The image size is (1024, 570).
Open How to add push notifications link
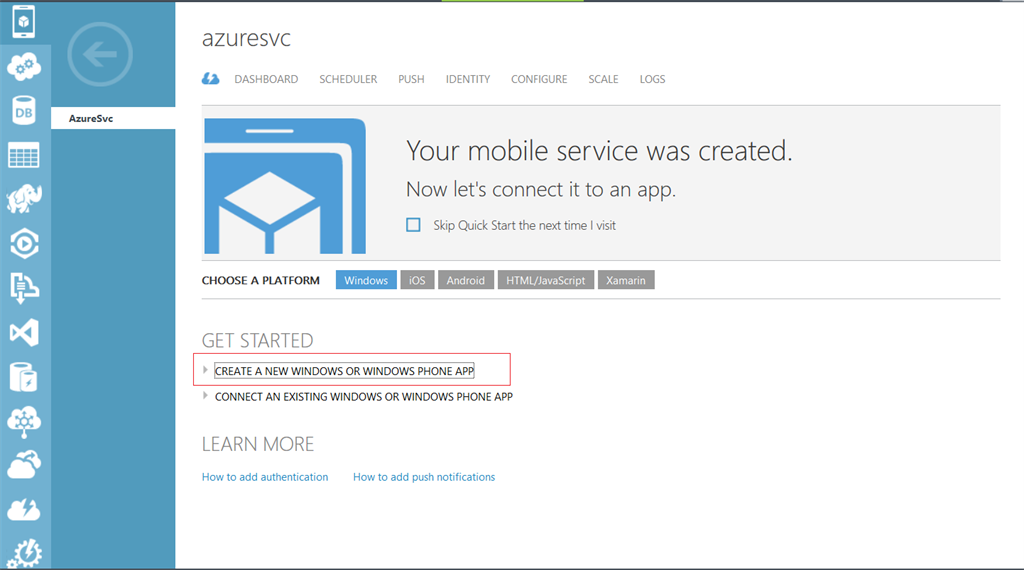pyautogui.click(x=424, y=477)
